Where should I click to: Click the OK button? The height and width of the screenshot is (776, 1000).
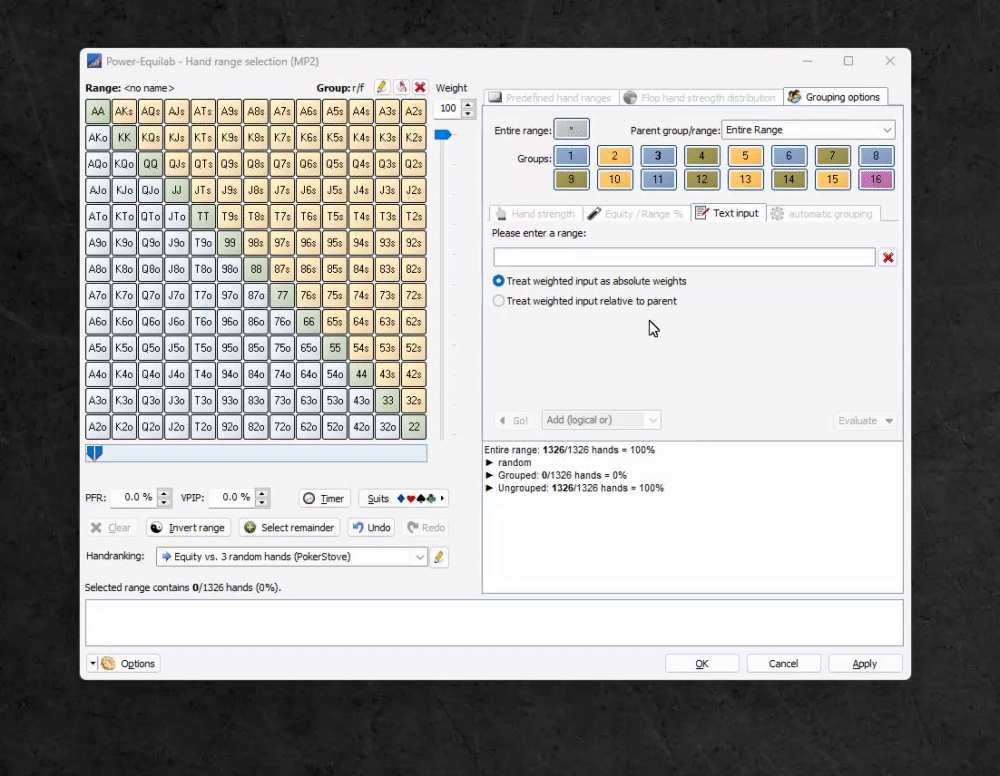pyautogui.click(x=702, y=664)
